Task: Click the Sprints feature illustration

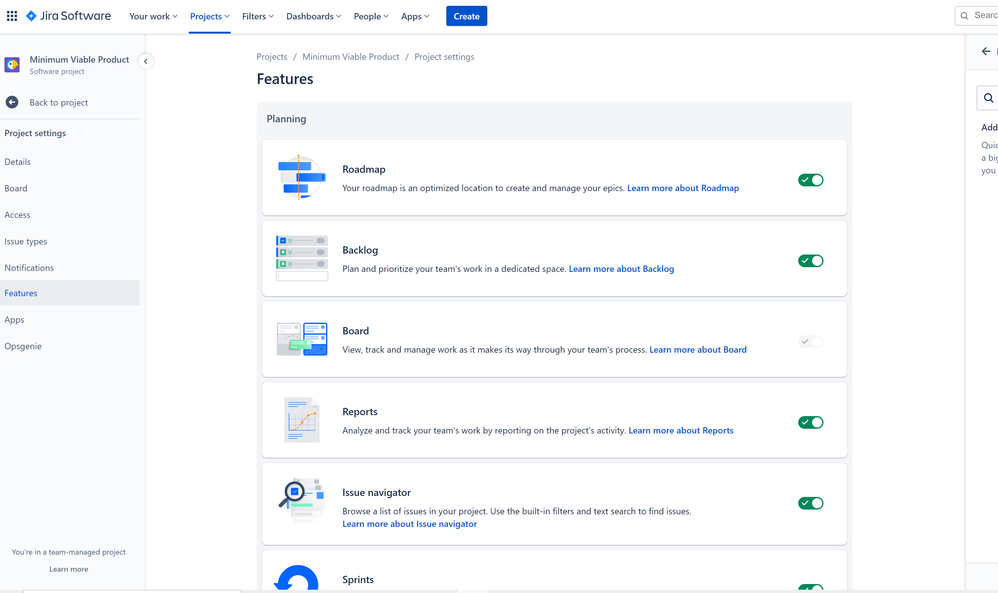Action: coord(297,578)
